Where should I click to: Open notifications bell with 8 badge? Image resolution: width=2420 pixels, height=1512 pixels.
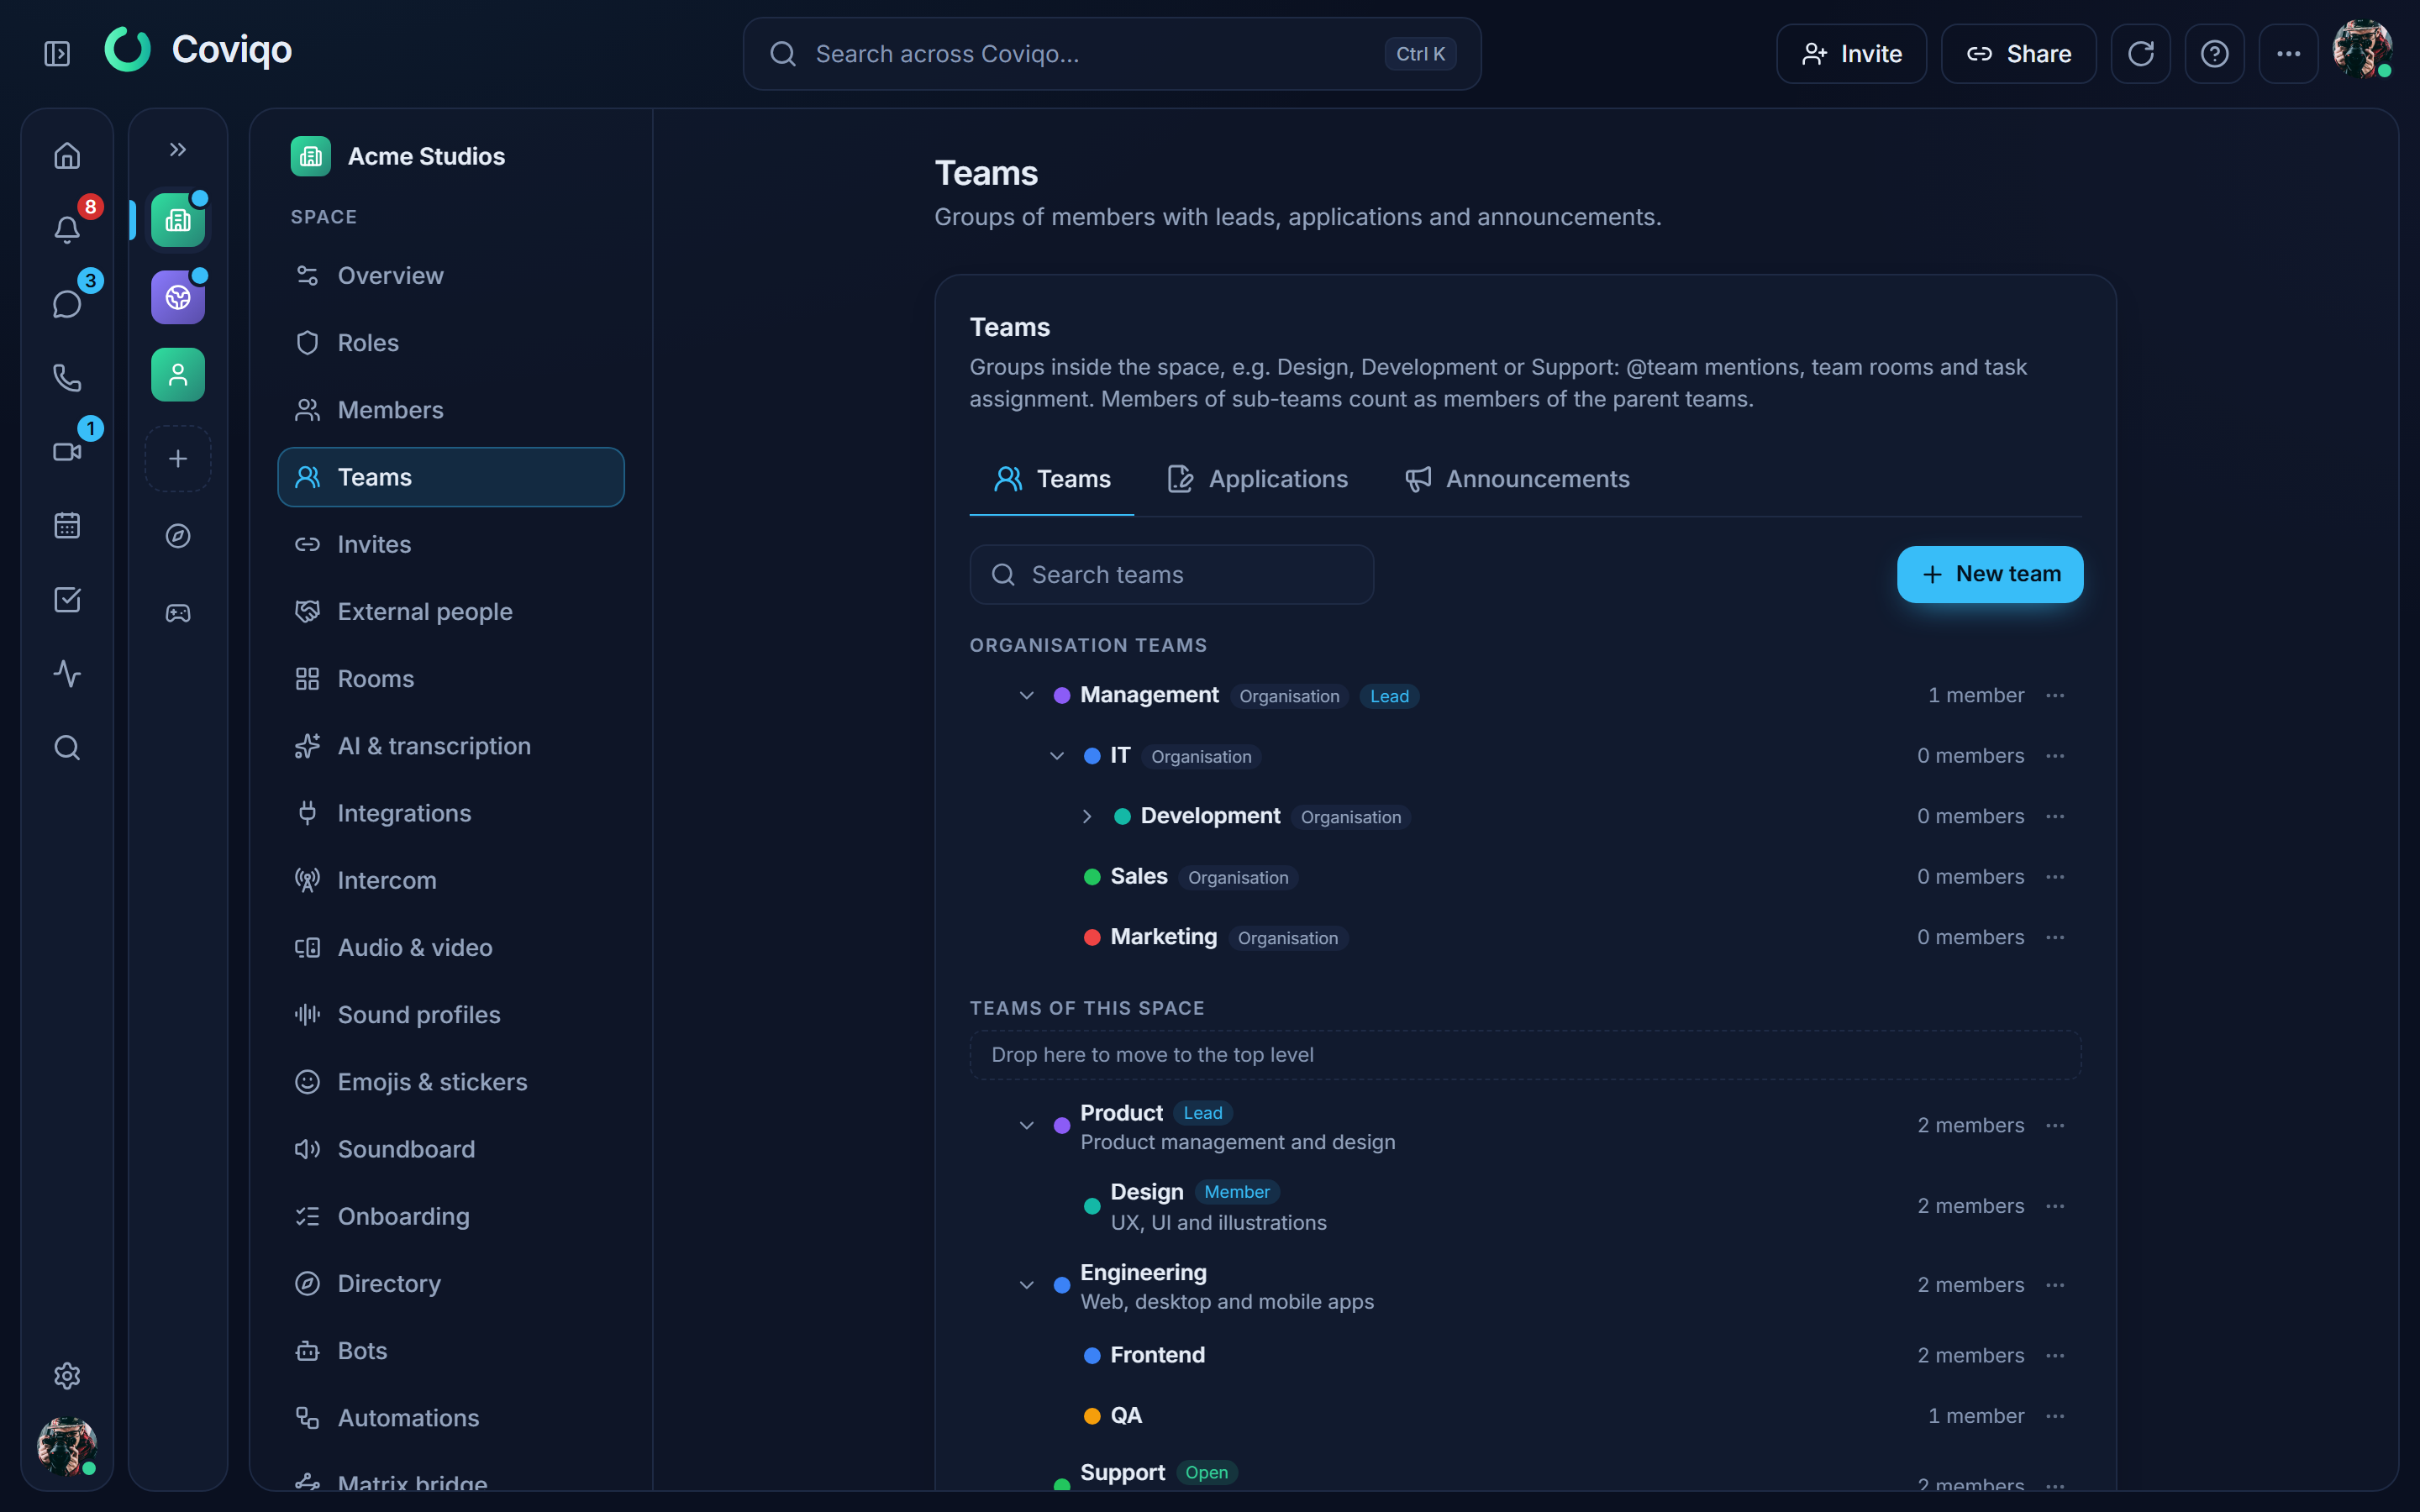point(67,229)
